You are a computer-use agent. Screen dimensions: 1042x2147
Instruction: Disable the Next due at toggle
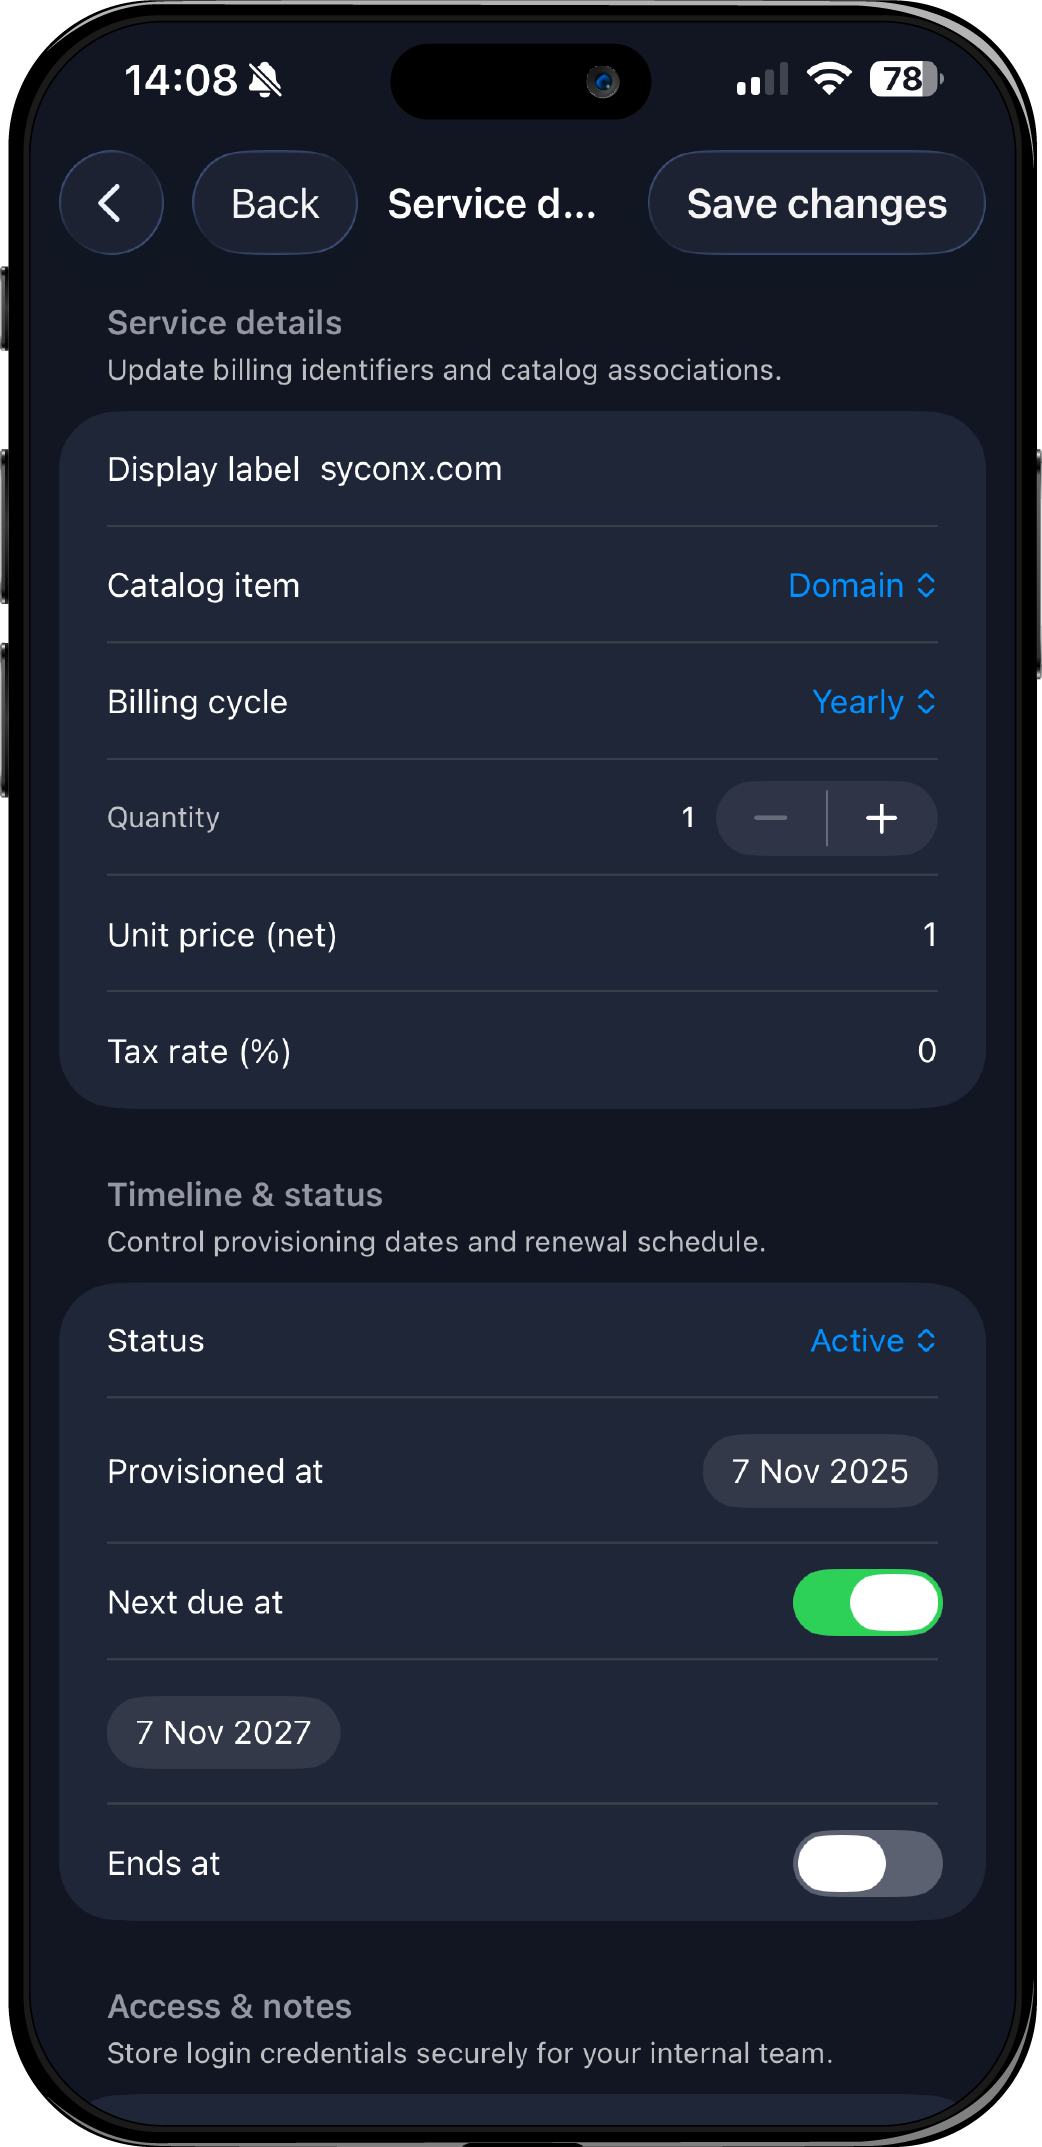point(867,1602)
